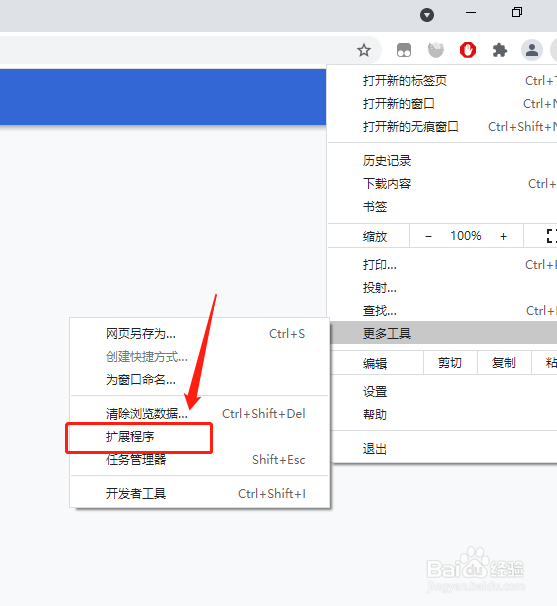557x606 pixels.
Task: Click the 复制 button
Action: (504, 363)
